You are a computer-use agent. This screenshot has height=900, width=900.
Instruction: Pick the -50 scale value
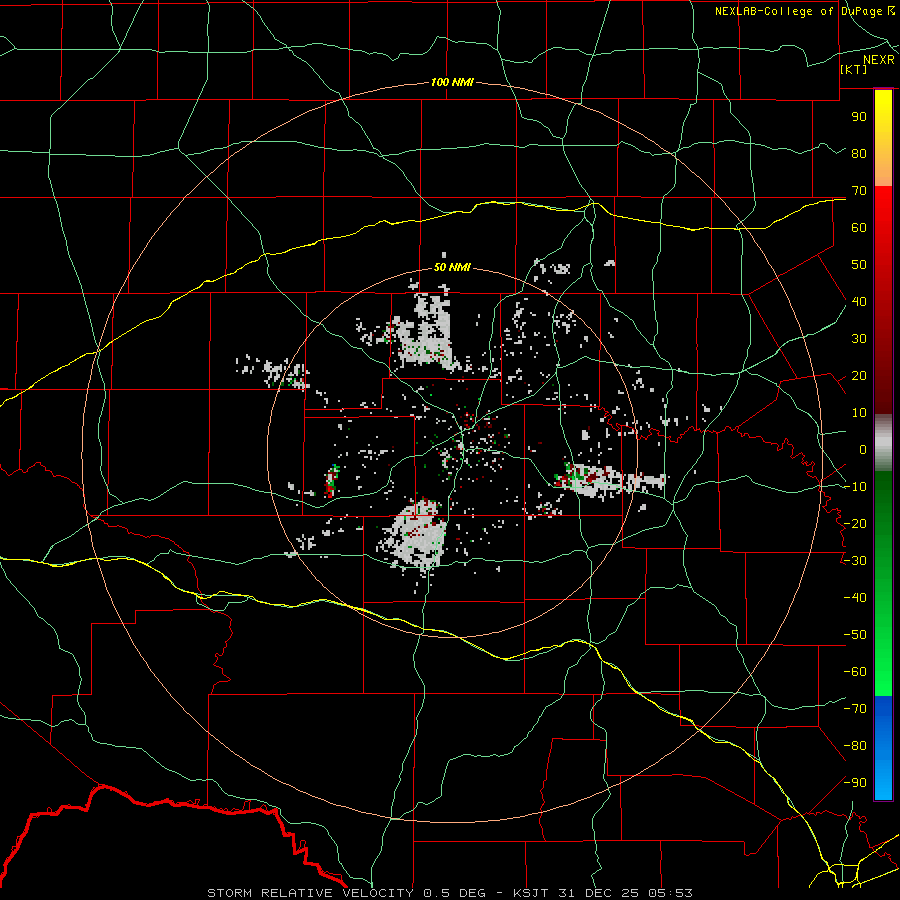point(855,635)
